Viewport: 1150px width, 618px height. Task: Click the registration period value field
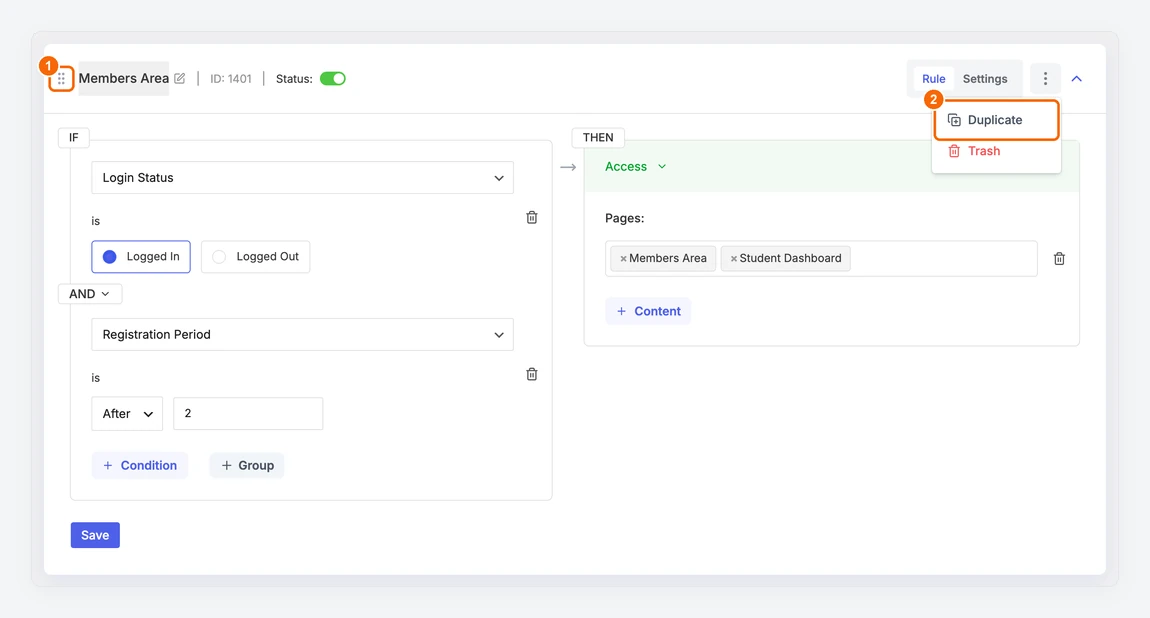click(x=248, y=413)
